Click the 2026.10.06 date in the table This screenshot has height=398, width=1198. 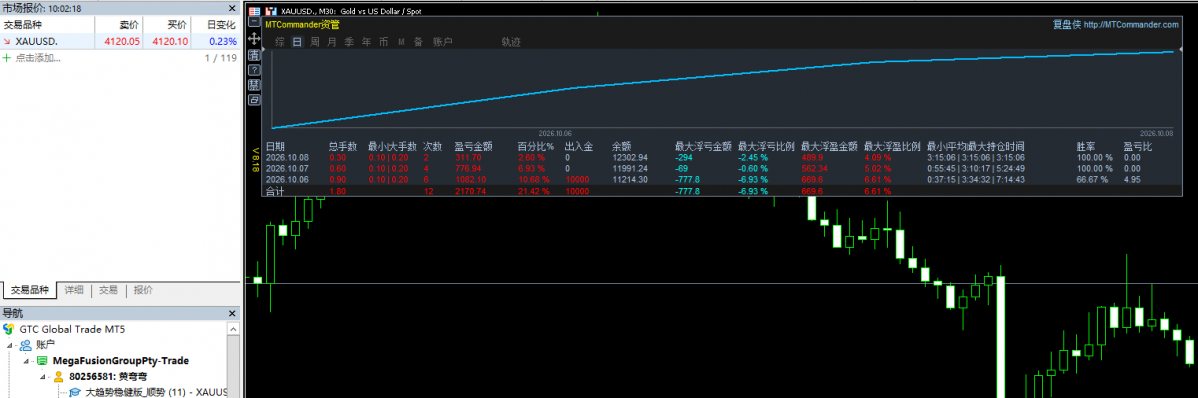[287, 180]
